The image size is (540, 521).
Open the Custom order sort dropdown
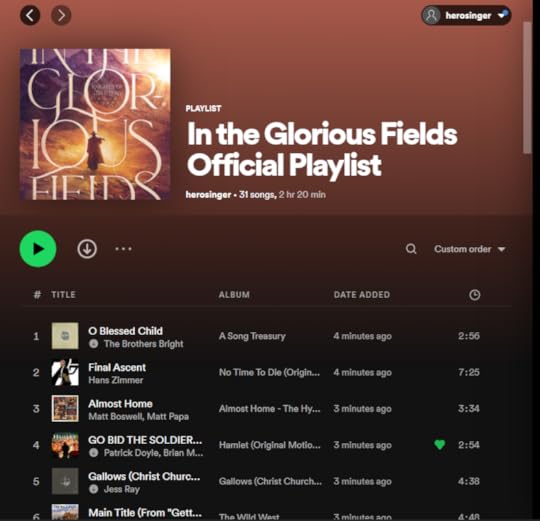470,249
